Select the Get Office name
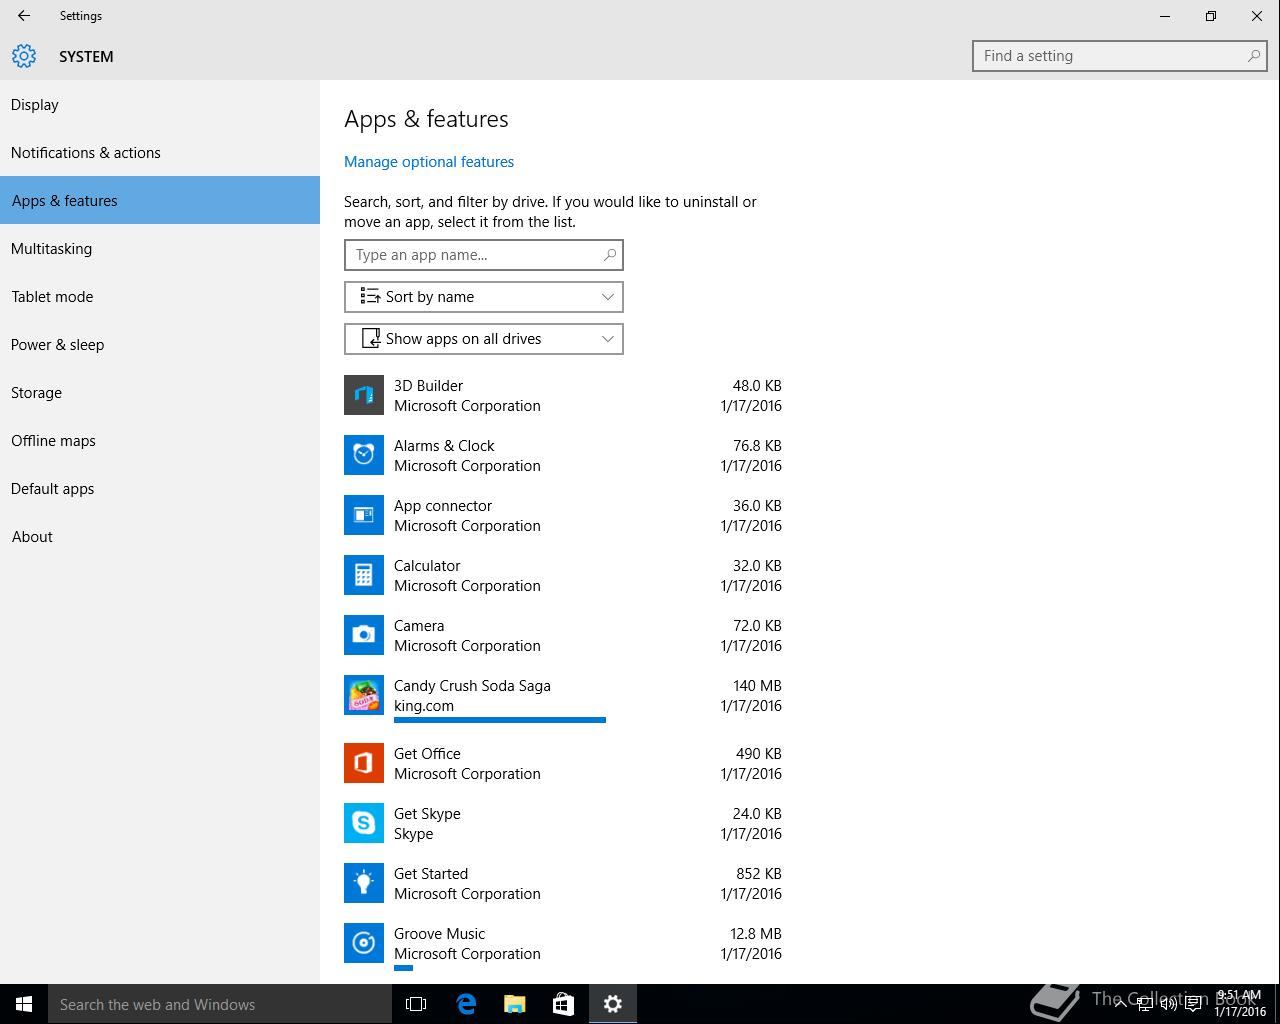This screenshot has width=1280, height=1024. [427, 753]
